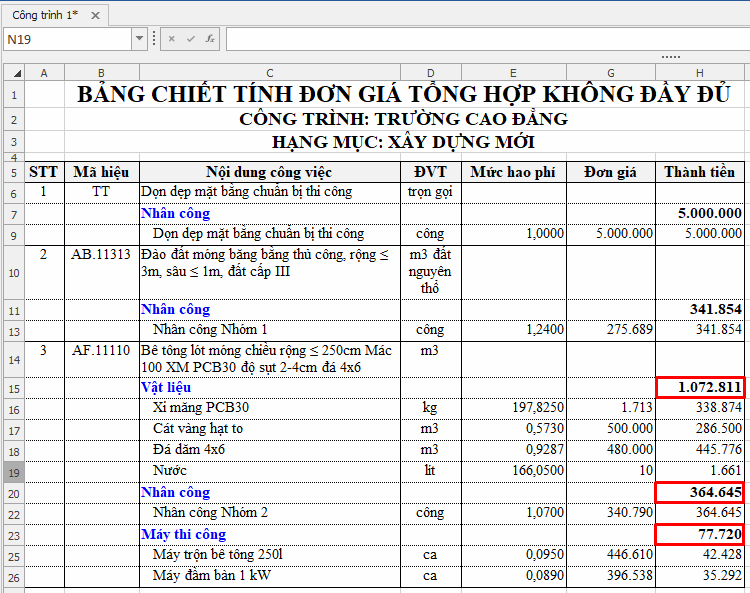Select the Xi măng PCB30 cell
Screen dimensions: 750x593
tap(270, 408)
